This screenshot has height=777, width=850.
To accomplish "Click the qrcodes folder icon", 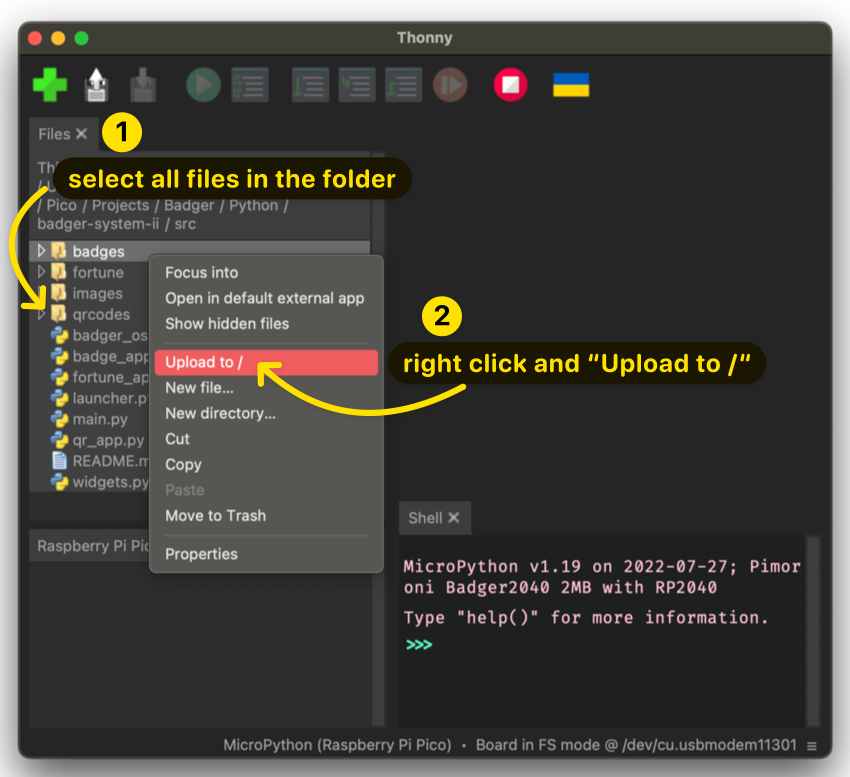I will click(x=59, y=313).
